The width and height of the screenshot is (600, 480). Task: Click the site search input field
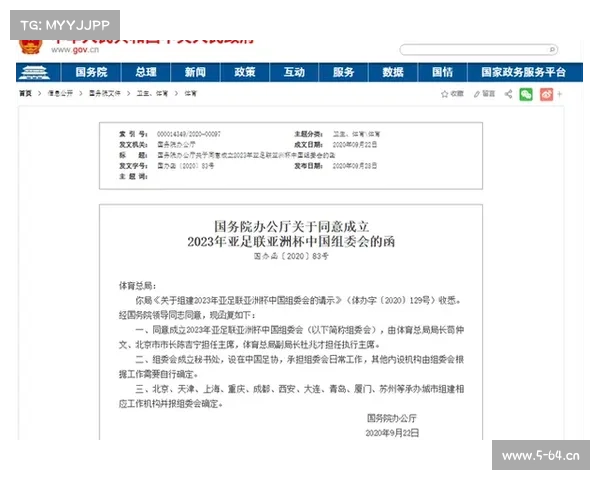click(470, 49)
